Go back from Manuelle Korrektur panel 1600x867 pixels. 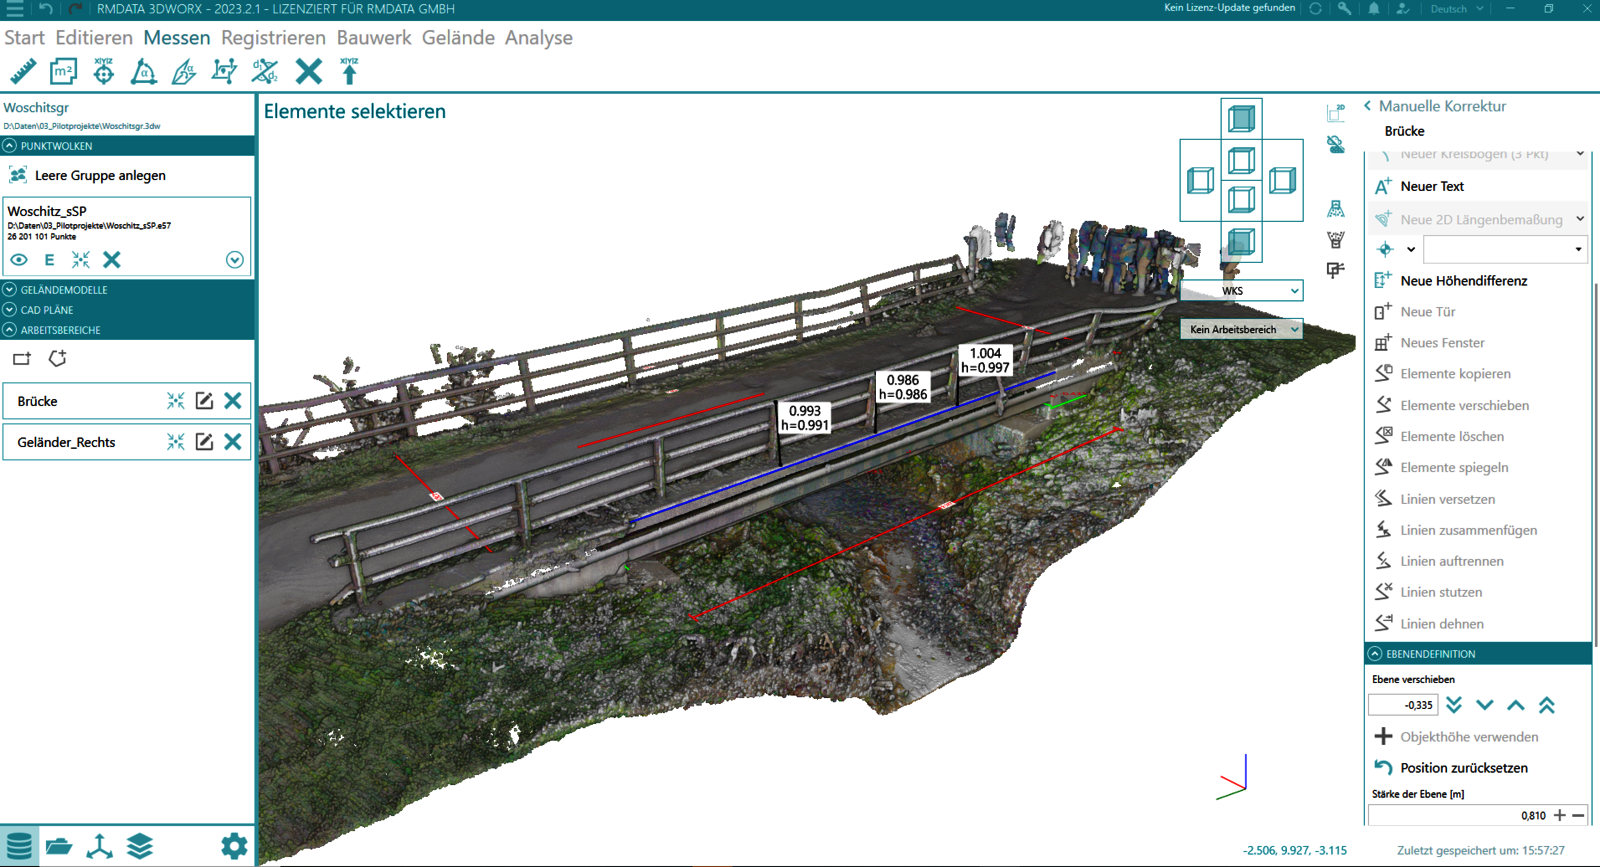click(1367, 106)
